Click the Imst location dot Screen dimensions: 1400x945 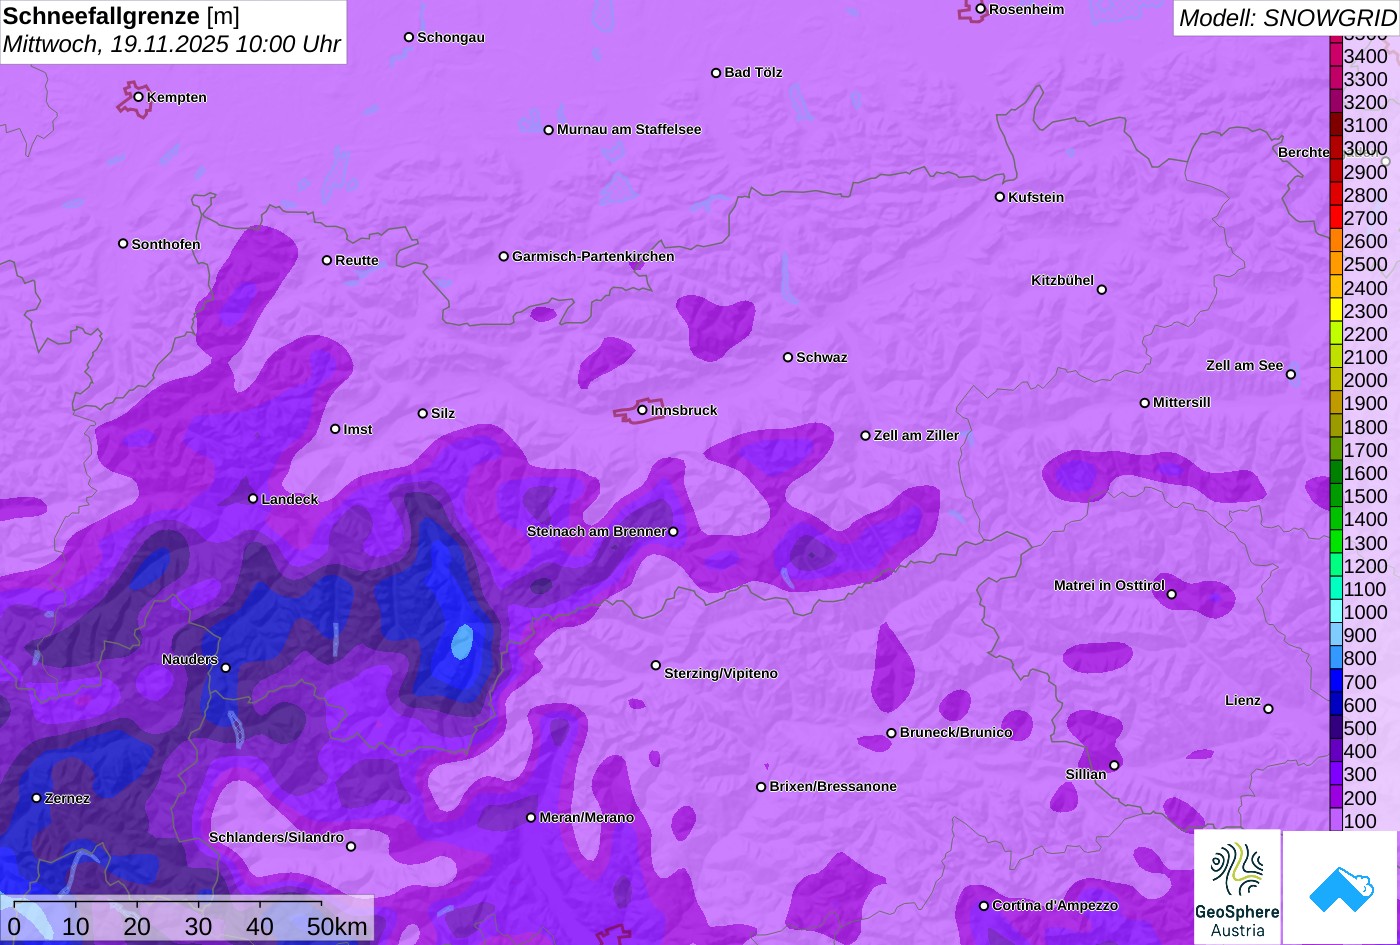[x=335, y=429]
